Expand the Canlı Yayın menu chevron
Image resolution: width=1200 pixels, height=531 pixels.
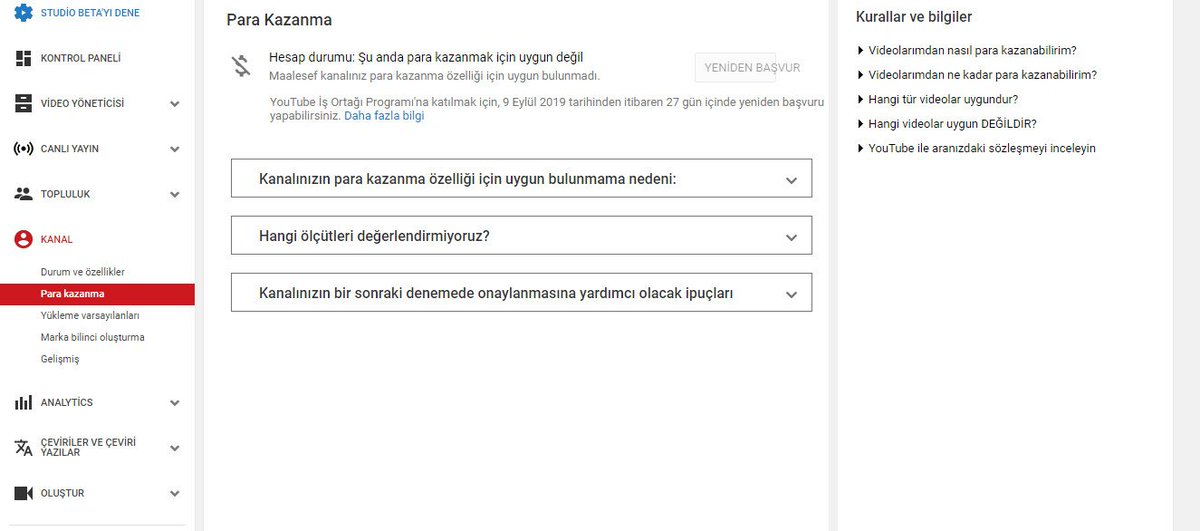click(175, 149)
